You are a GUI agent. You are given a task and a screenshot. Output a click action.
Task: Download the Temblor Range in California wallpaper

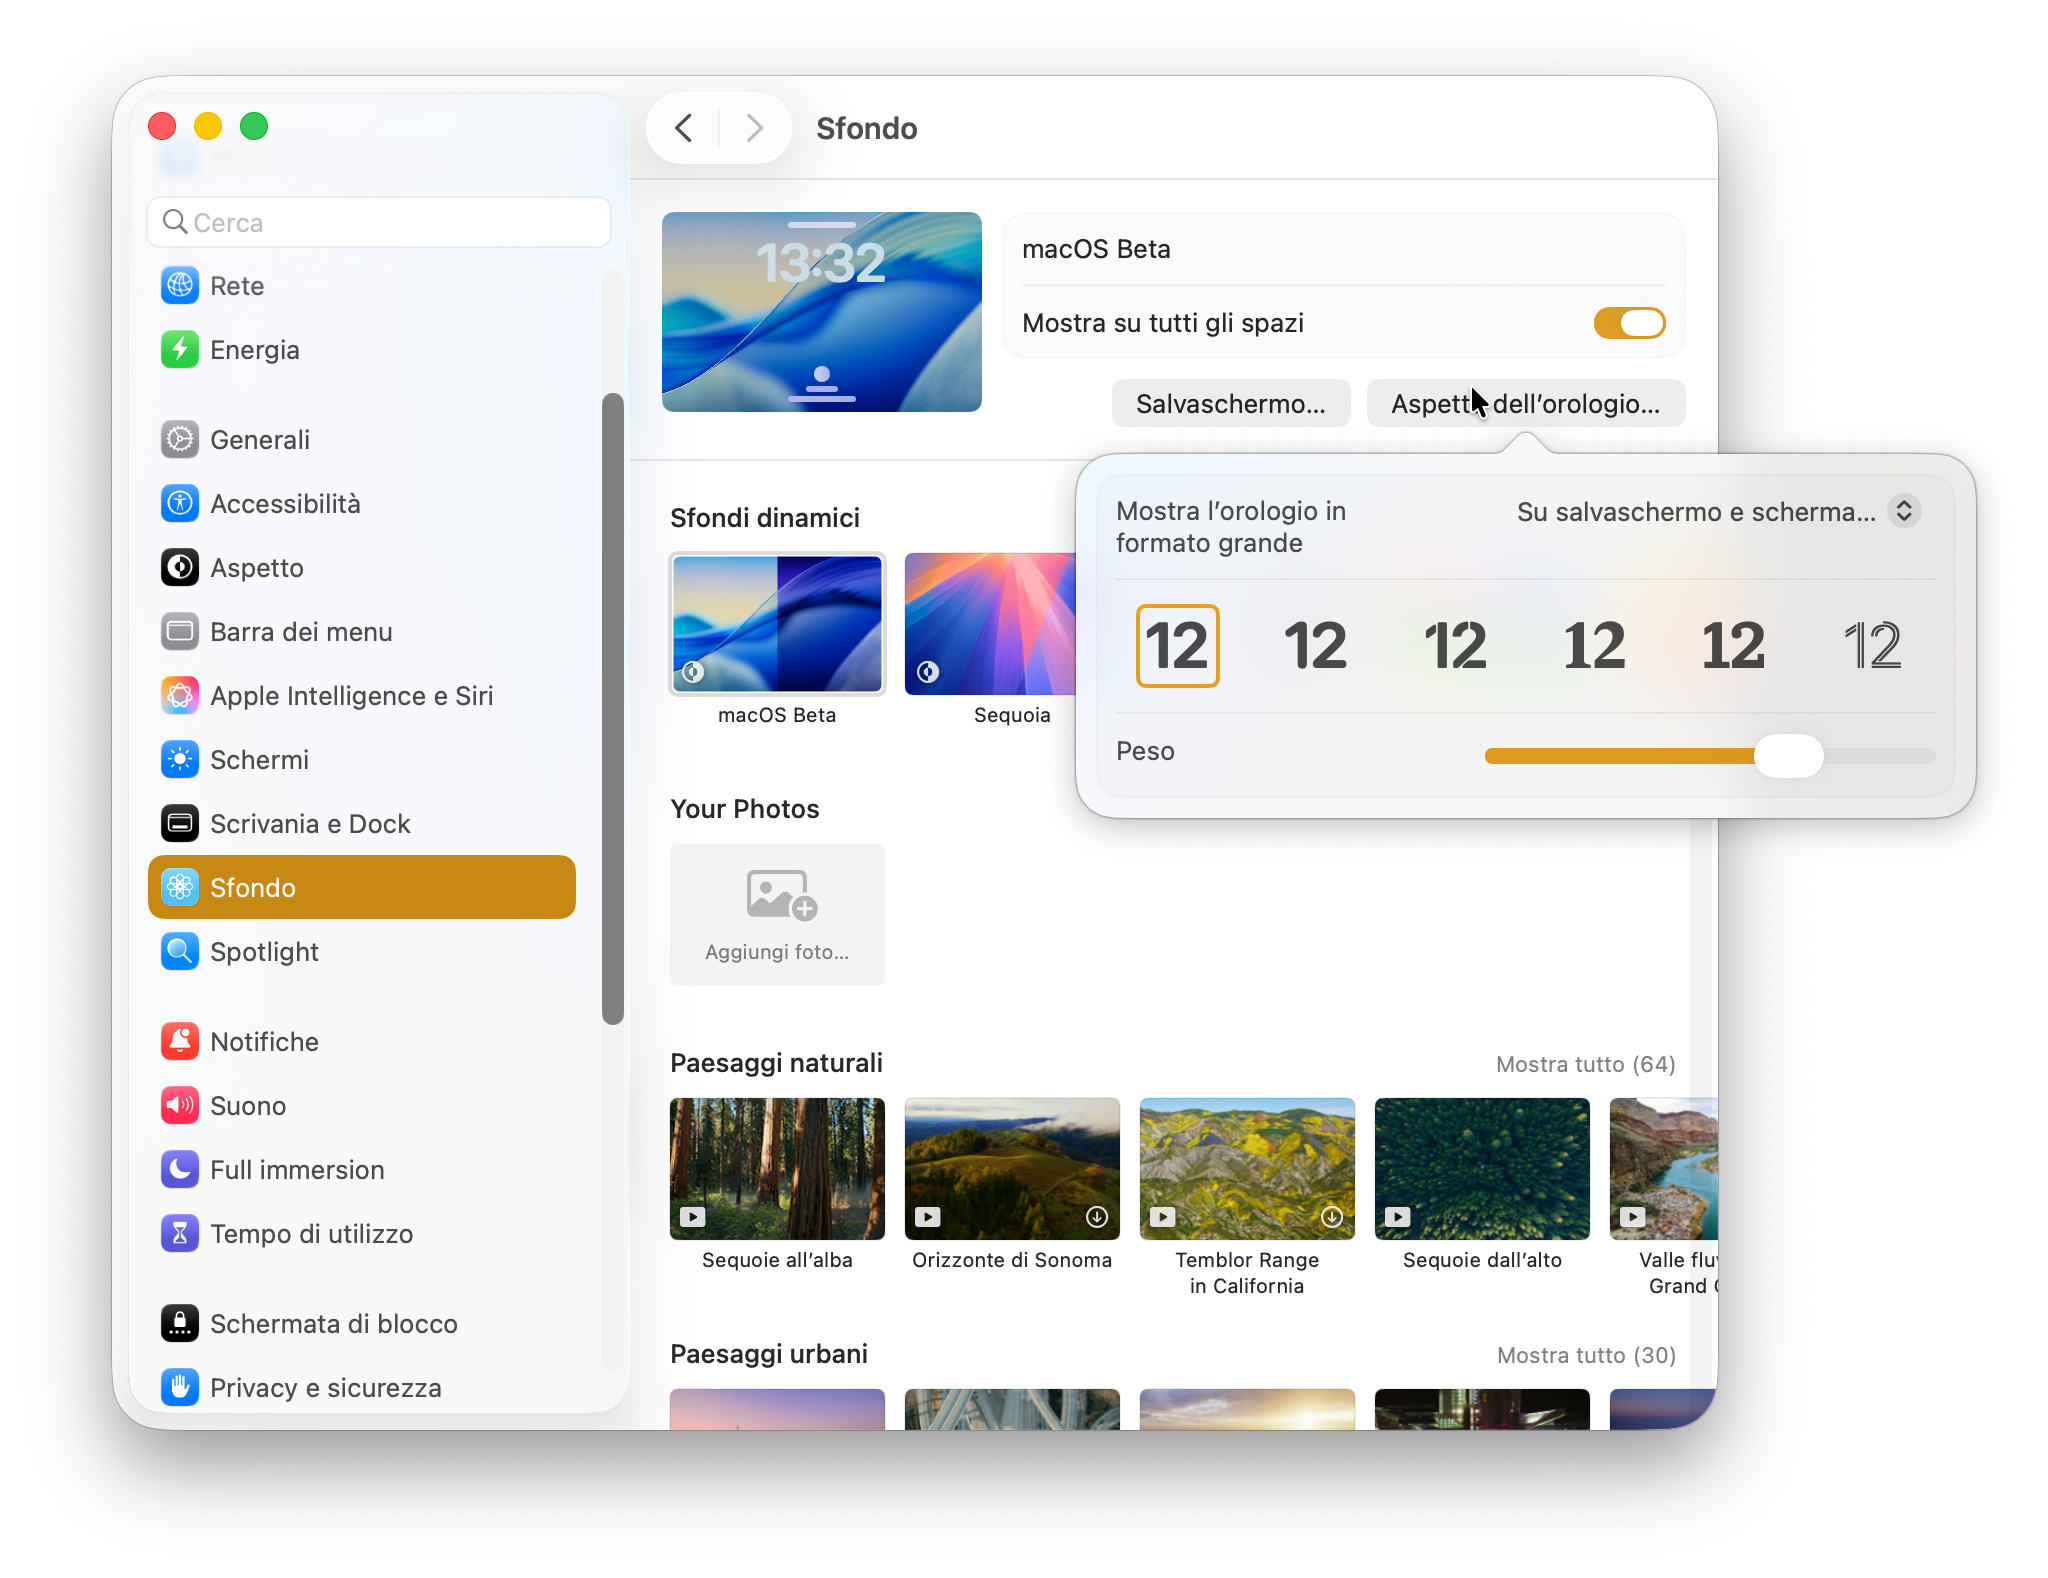pyautogui.click(x=1331, y=1216)
